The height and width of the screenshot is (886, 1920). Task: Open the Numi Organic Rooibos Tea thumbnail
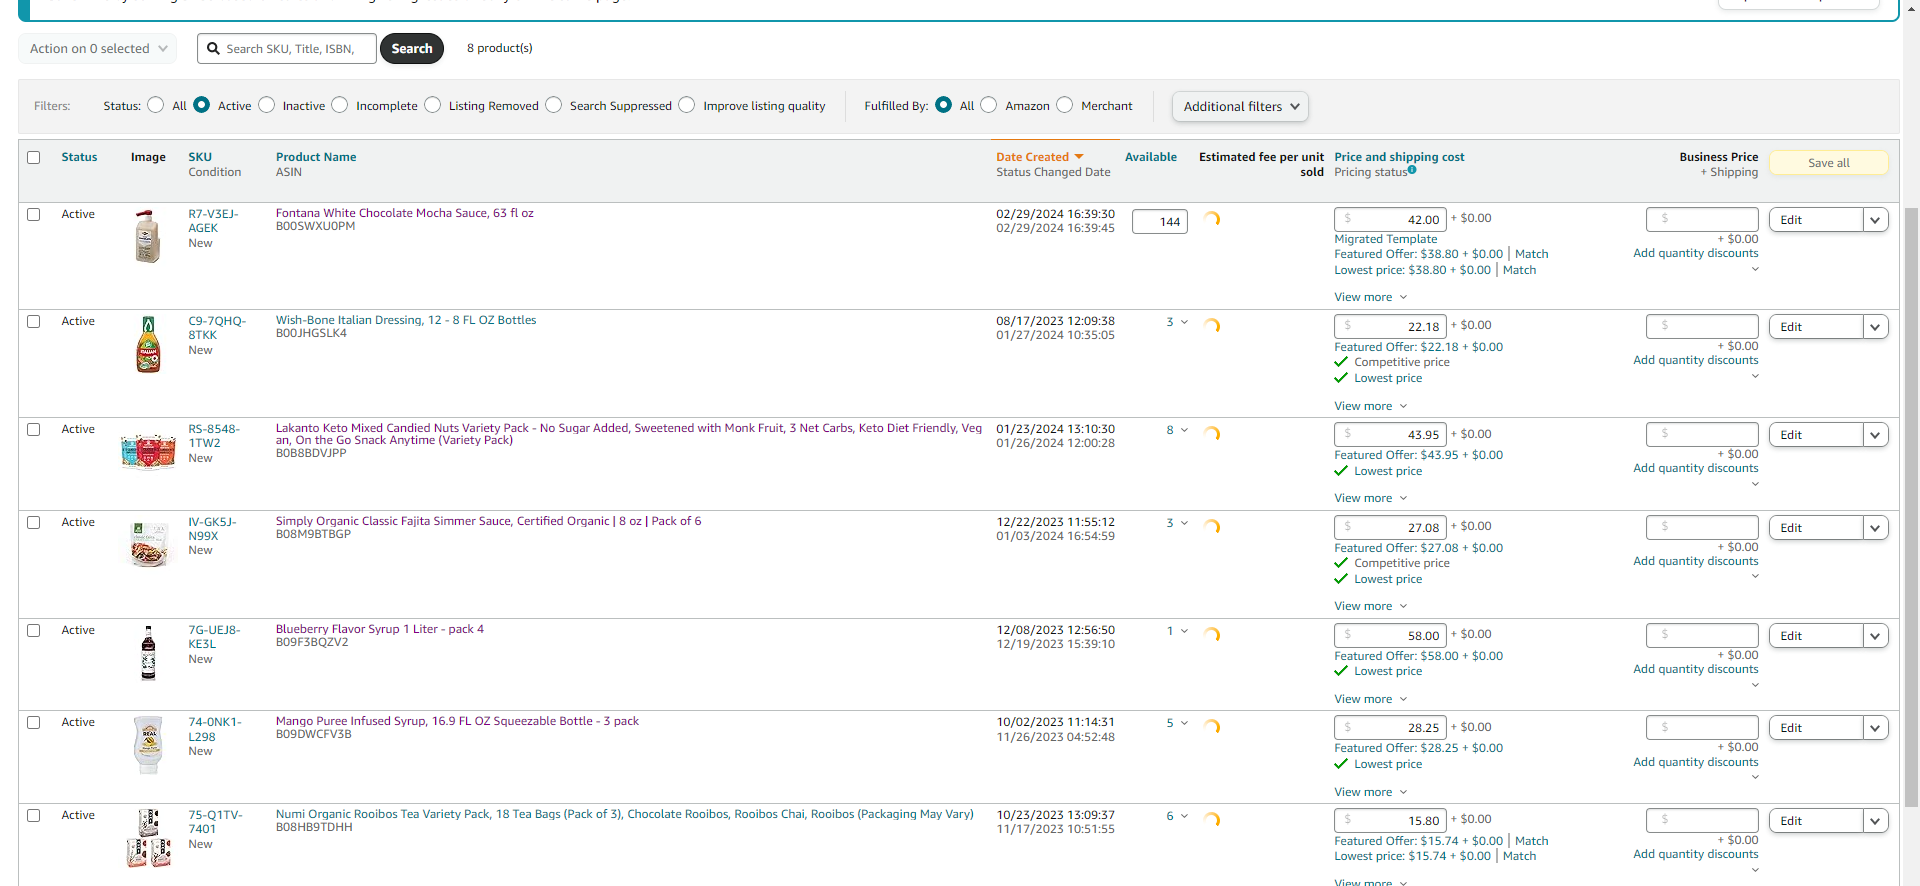[x=148, y=838]
